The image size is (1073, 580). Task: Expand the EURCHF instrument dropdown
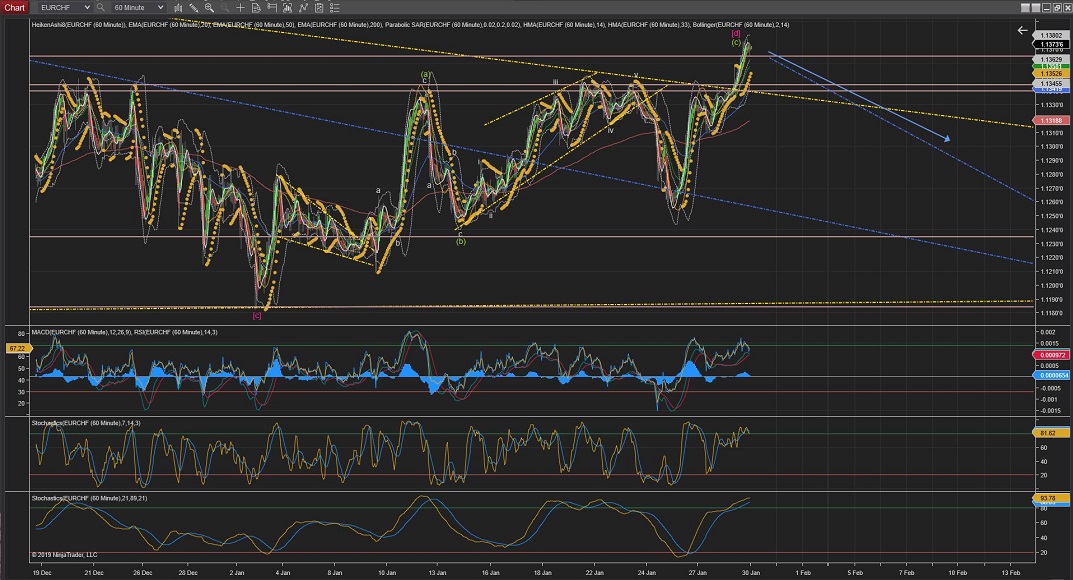click(85, 7)
